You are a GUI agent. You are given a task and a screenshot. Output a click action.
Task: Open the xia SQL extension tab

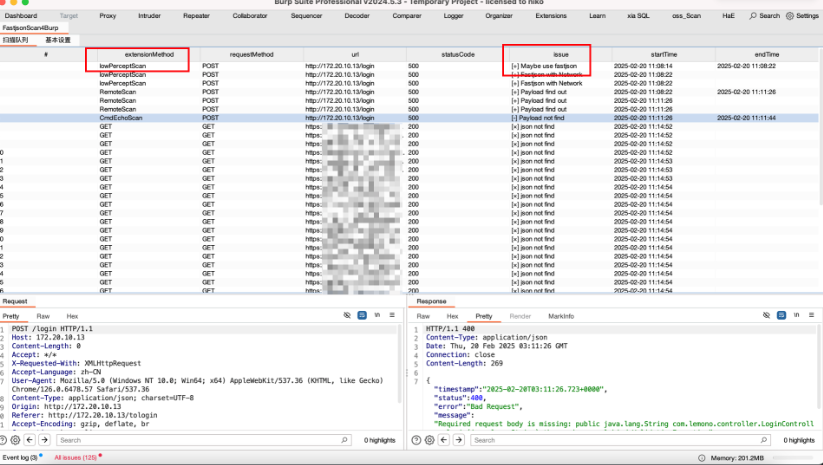(638, 16)
